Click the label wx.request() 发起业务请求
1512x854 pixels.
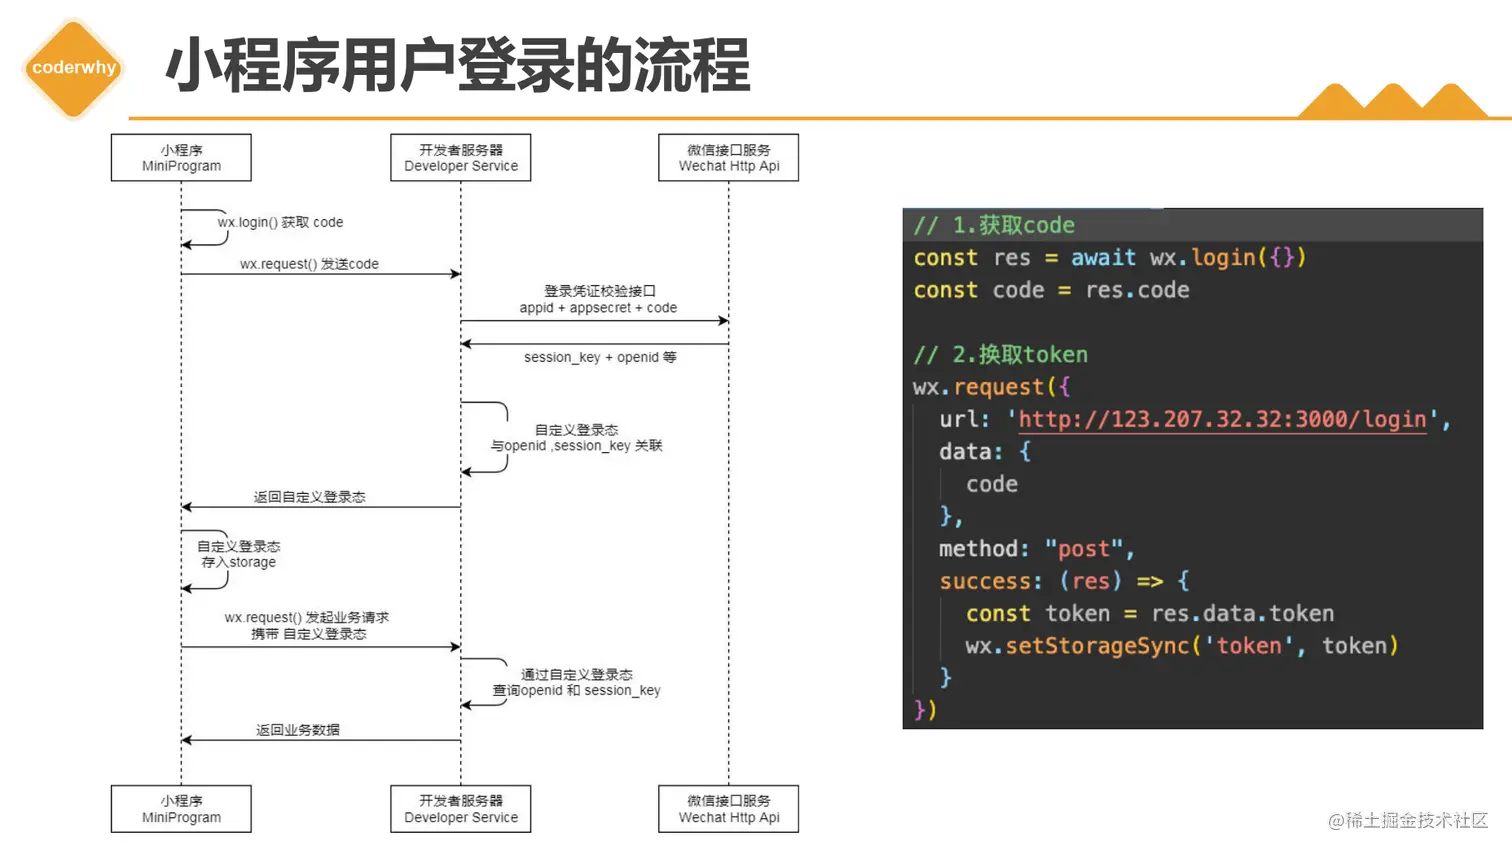click(307, 617)
